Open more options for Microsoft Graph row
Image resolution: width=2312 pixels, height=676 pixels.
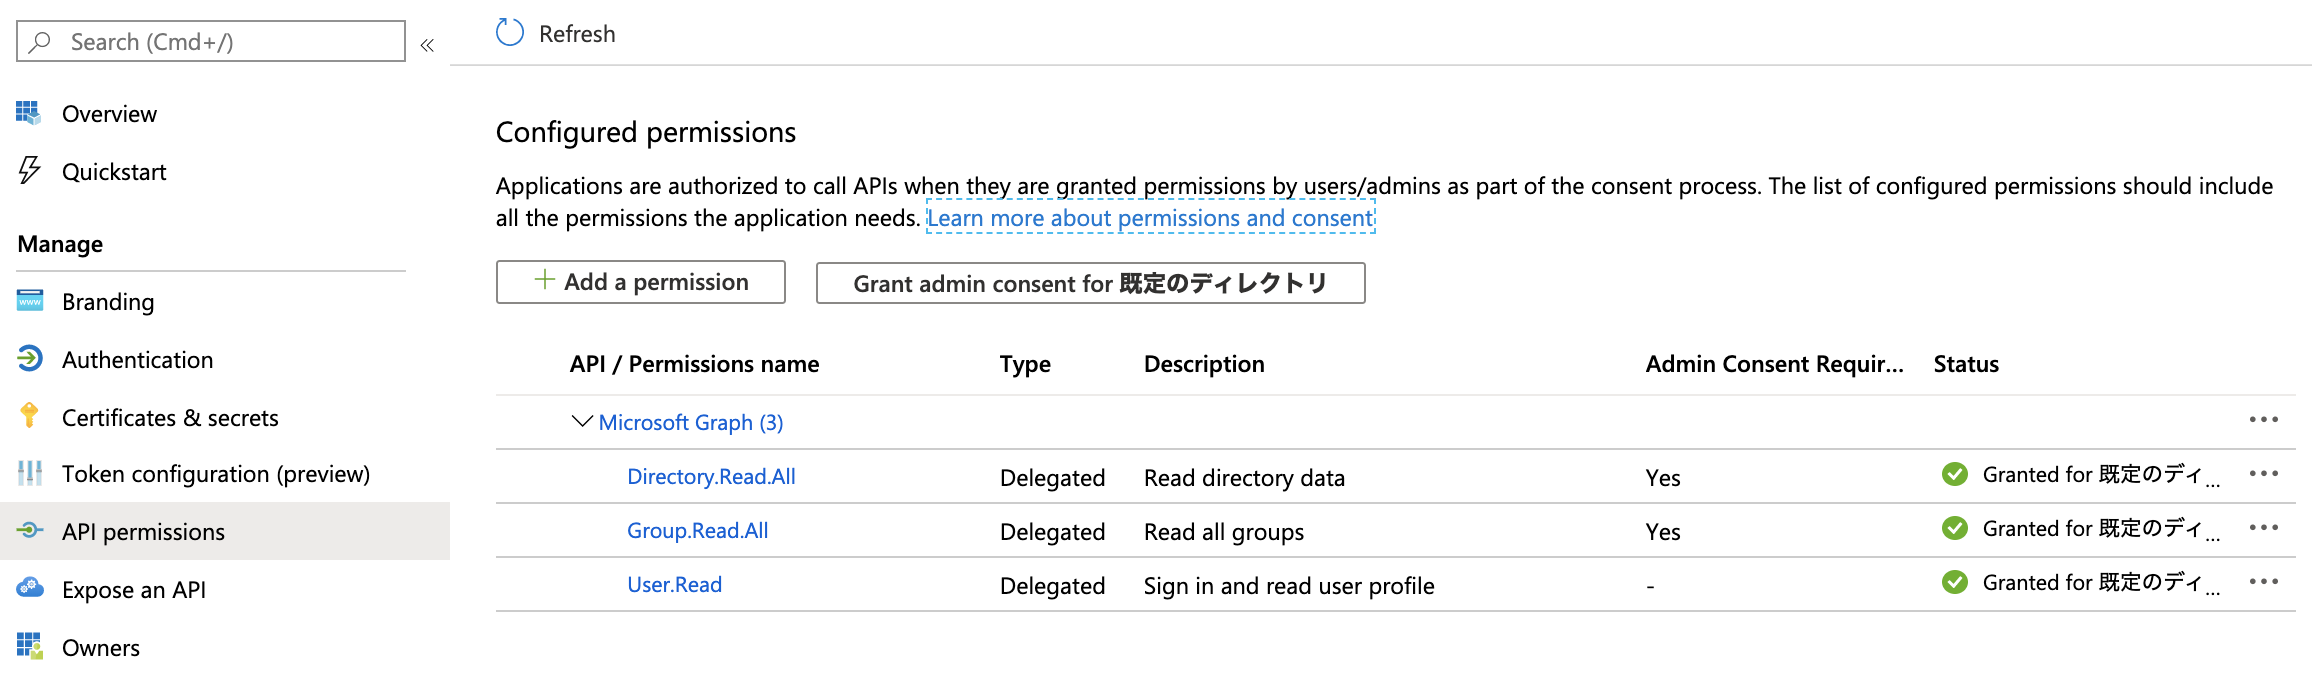coord(2263,420)
